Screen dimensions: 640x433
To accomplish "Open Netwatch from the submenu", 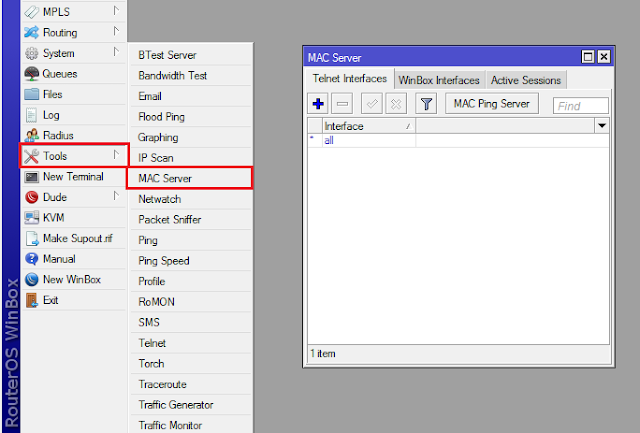I will 191,199.
